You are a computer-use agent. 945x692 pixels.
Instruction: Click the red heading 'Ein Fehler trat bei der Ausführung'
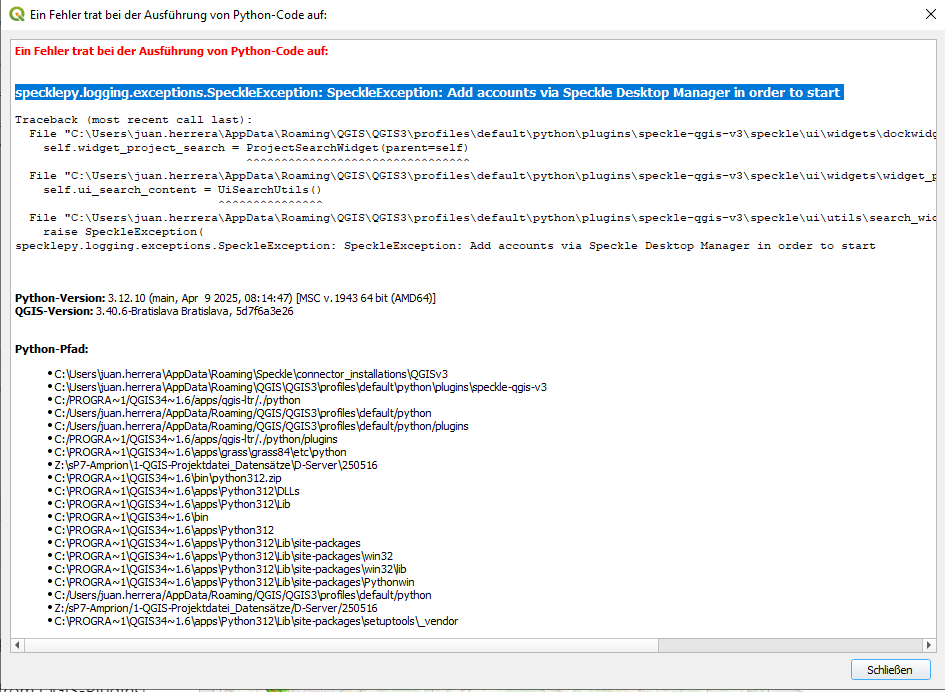[x=172, y=51]
